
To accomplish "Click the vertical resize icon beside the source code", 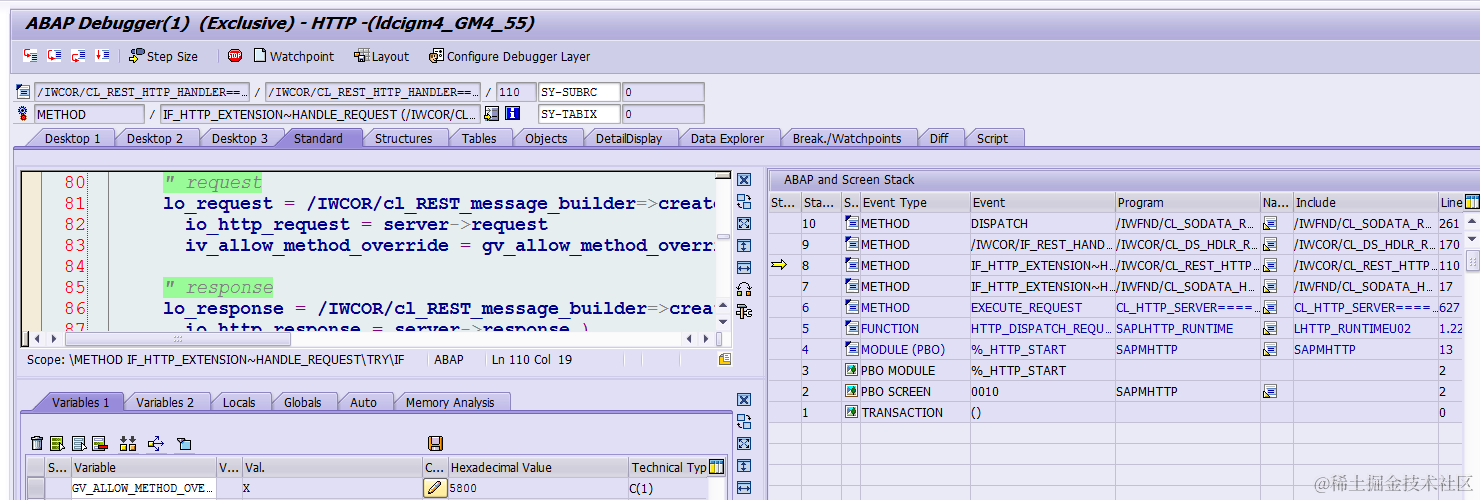I will click(743, 246).
